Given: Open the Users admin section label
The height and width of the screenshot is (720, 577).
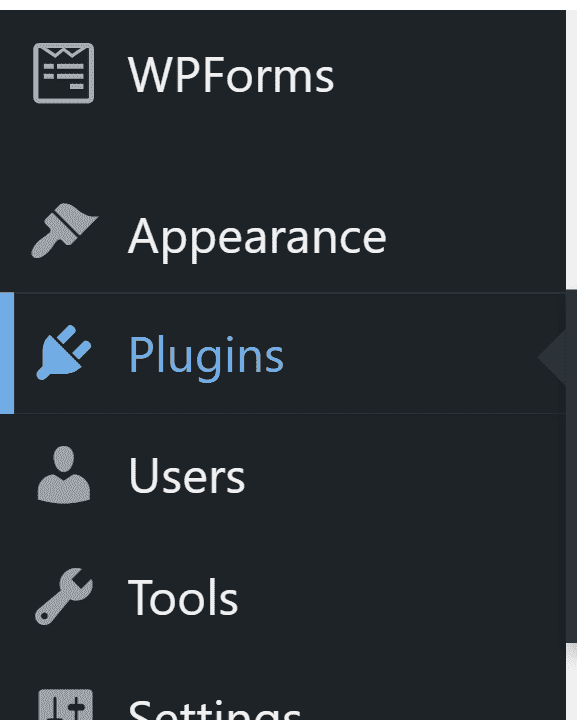Looking at the screenshot, I should 187,476.
